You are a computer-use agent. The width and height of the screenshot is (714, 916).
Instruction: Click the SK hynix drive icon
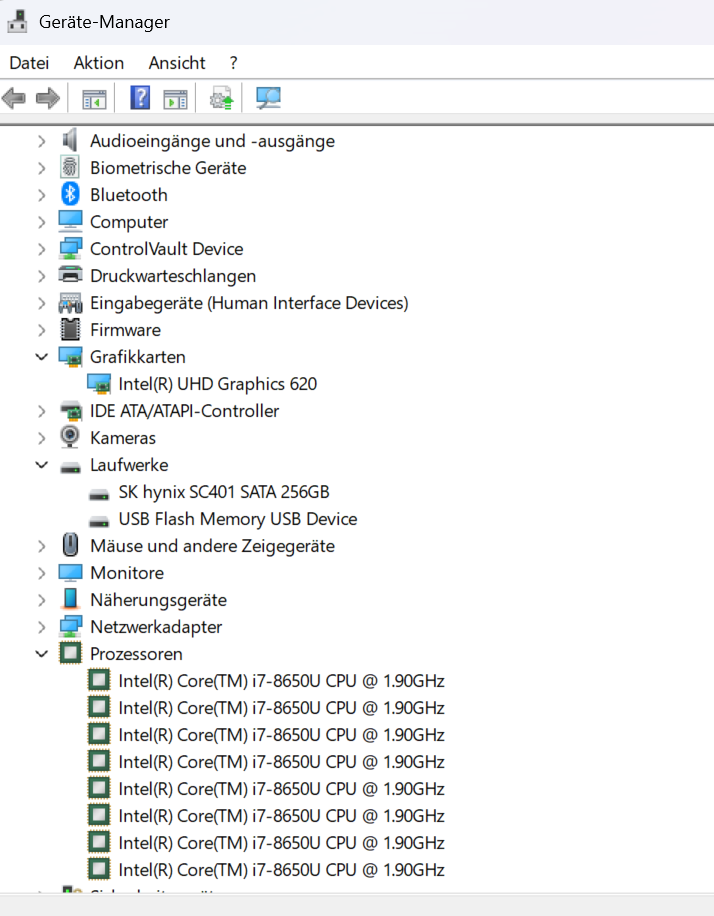click(99, 495)
